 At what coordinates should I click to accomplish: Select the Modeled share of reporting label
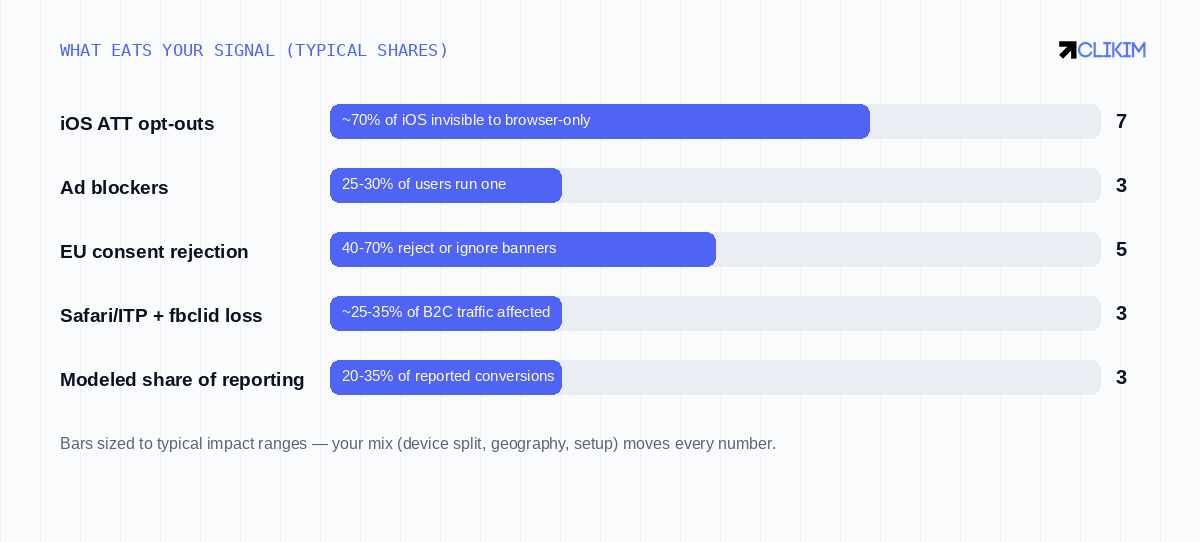coord(182,380)
